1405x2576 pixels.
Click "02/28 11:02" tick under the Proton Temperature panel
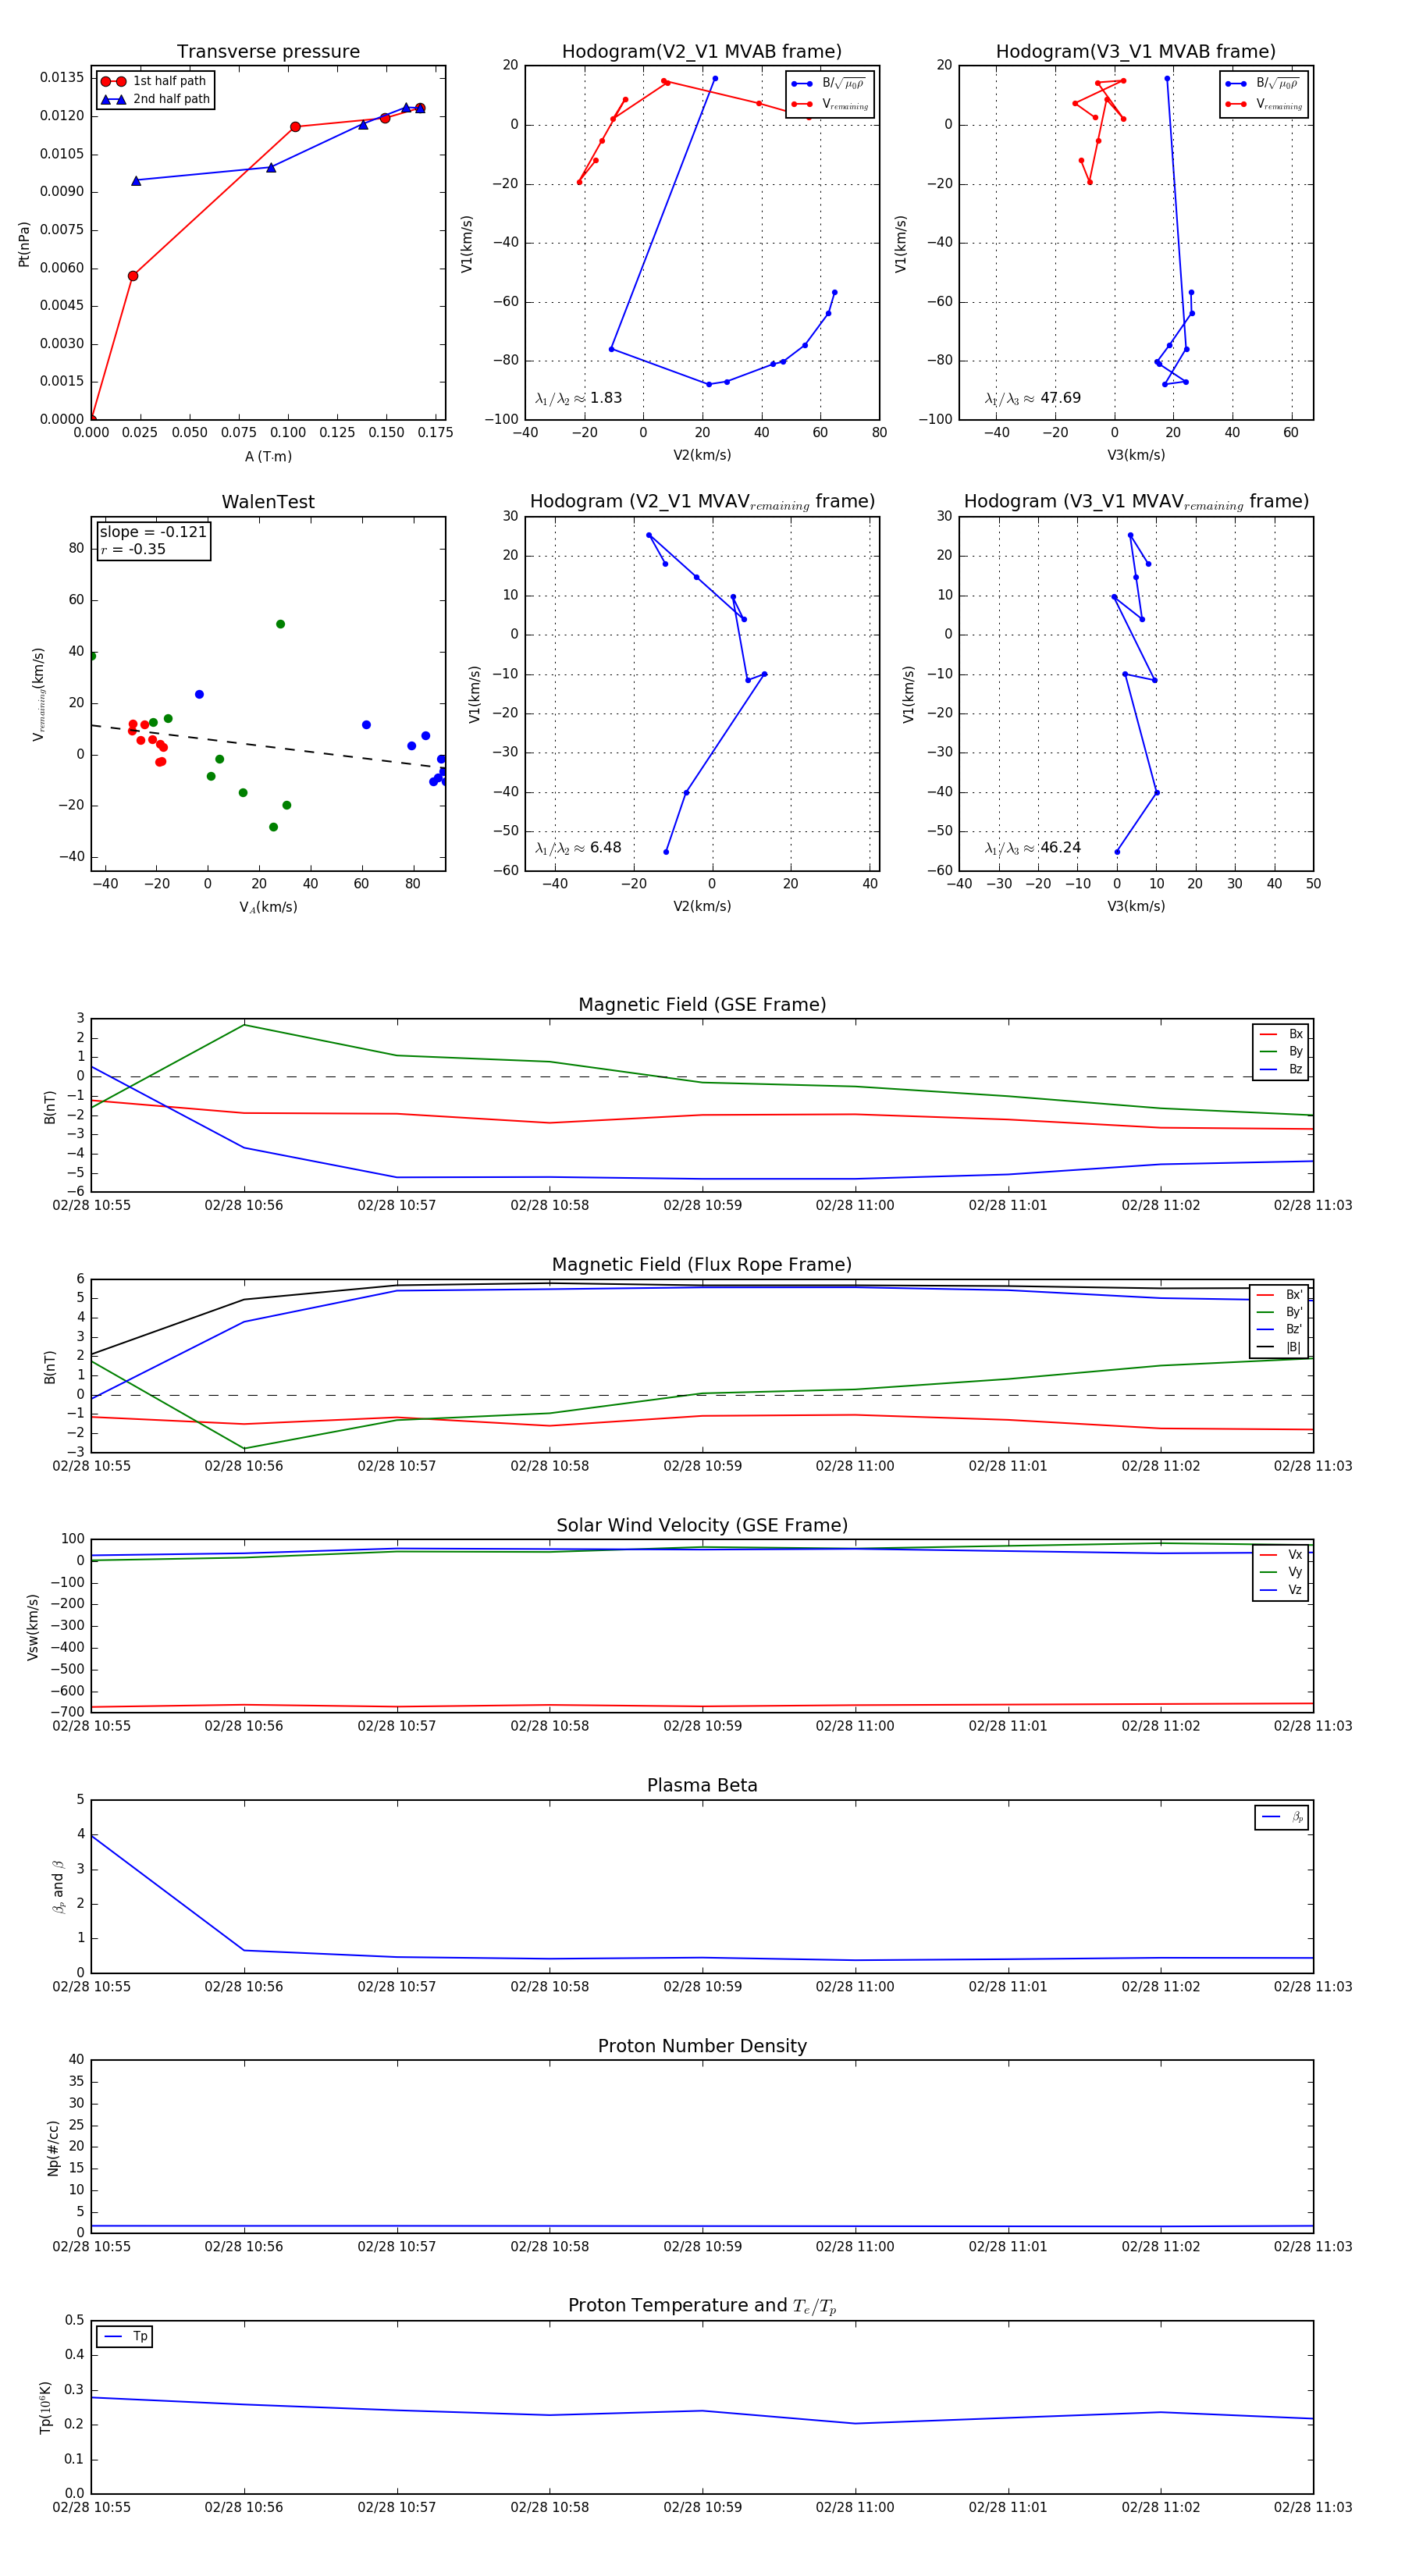(1160, 2507)
